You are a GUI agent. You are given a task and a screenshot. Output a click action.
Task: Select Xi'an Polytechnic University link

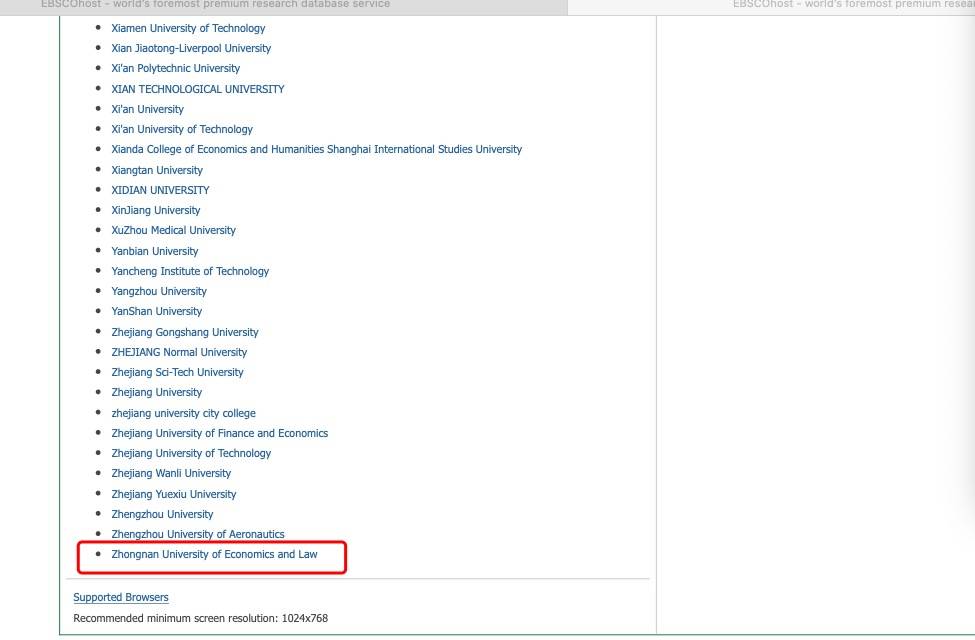(x=175, y=68)
